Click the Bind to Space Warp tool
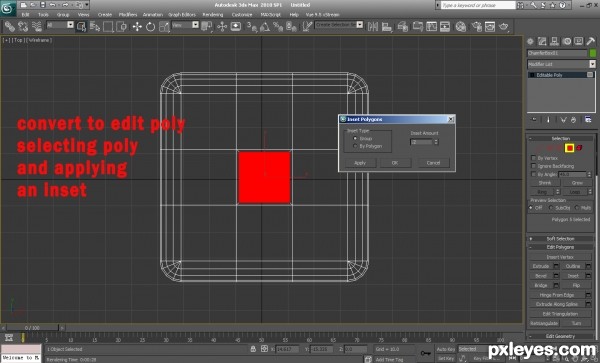The height and width of the screenshot is (363, 600). (x=37, y=26)
